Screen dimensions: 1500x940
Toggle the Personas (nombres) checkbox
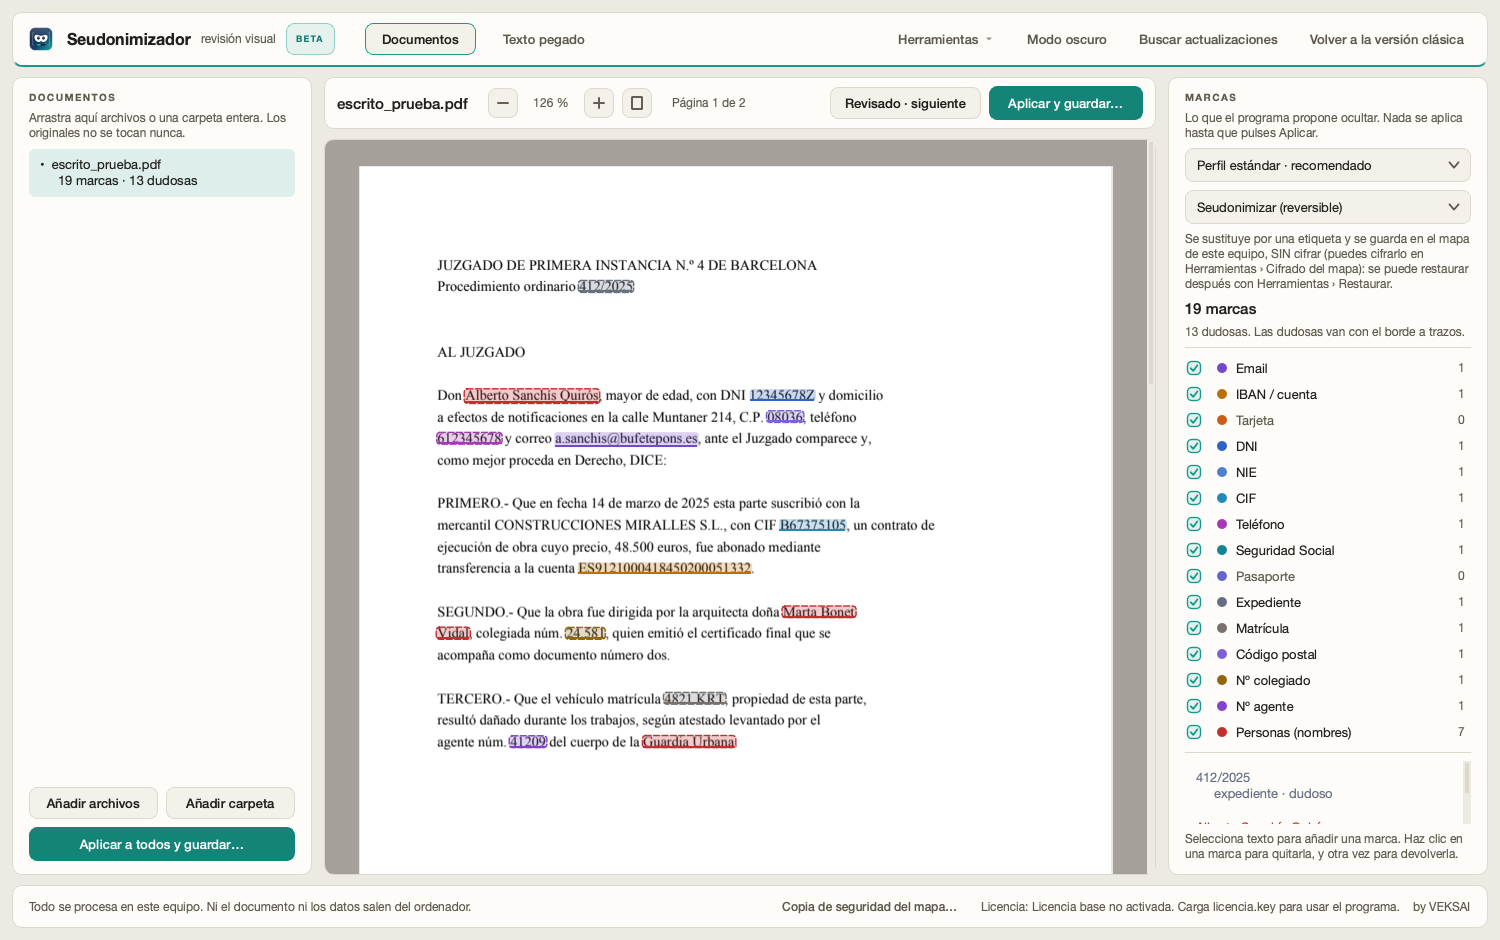(x=1194, y=732)
